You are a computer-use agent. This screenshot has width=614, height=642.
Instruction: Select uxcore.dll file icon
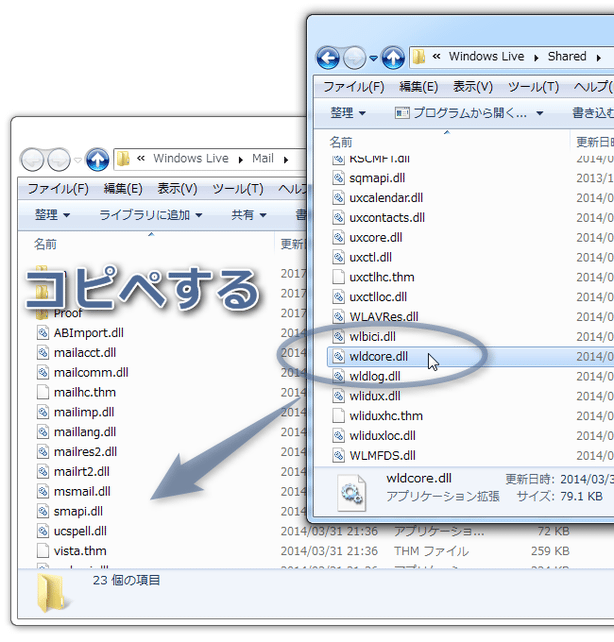coord(338,237)
